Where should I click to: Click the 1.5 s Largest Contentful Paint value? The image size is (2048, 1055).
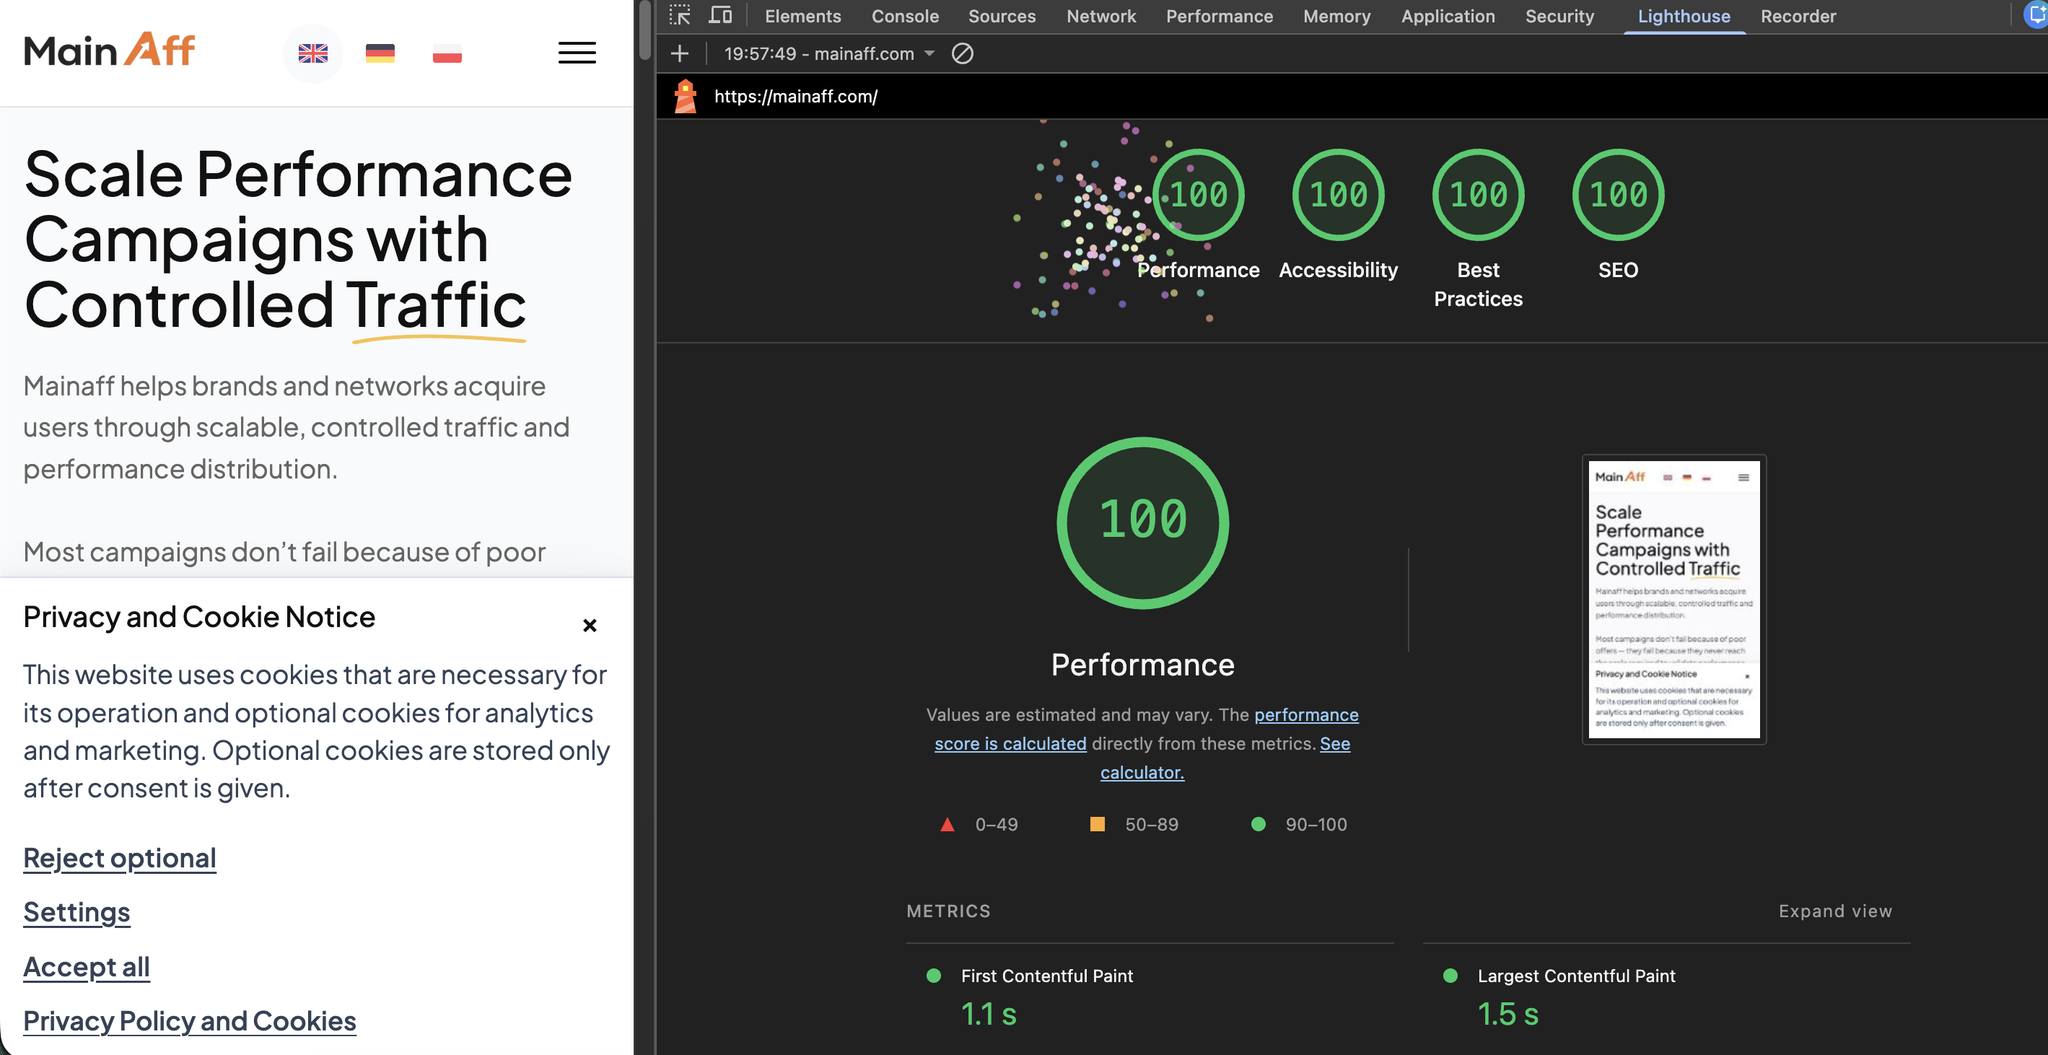tap(1508, 1014)
